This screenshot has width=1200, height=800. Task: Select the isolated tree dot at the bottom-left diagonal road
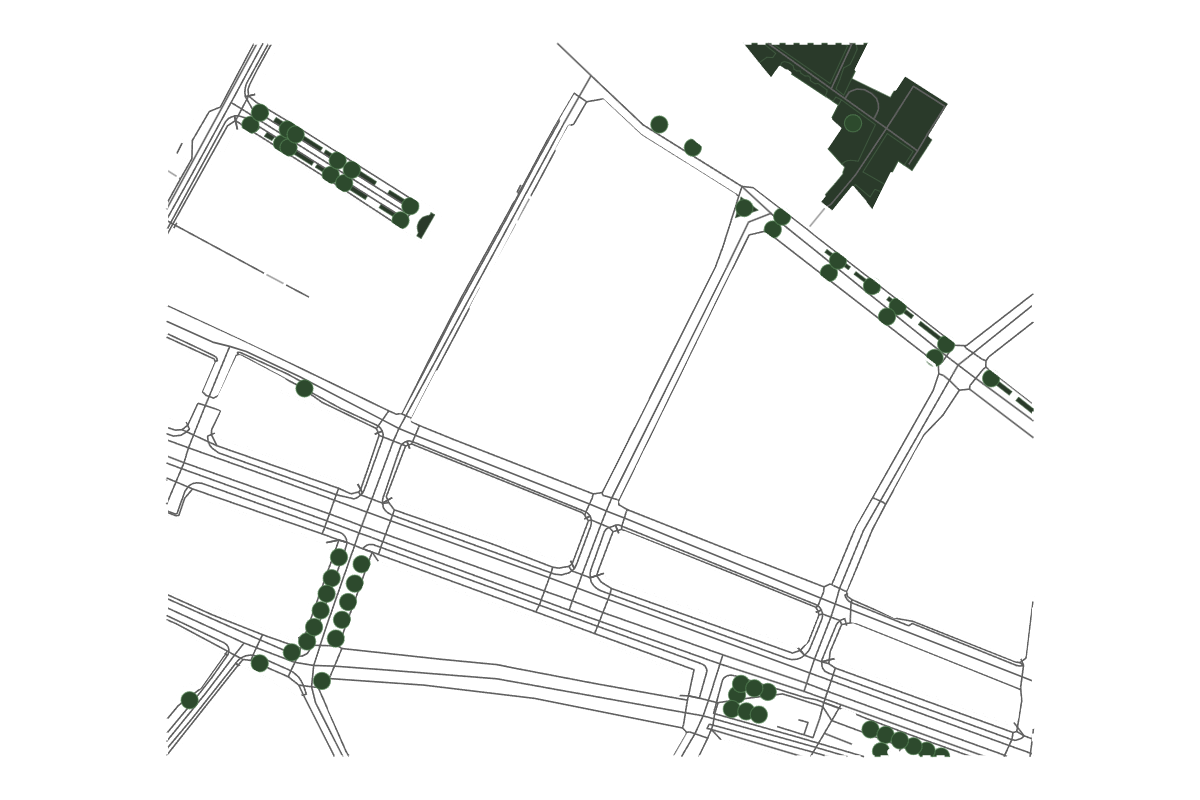tap(190, 700)
